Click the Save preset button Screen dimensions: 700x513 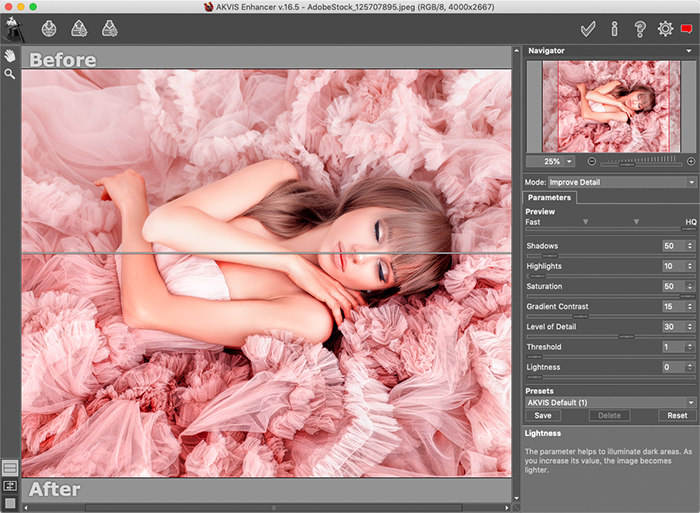(543, 415)
